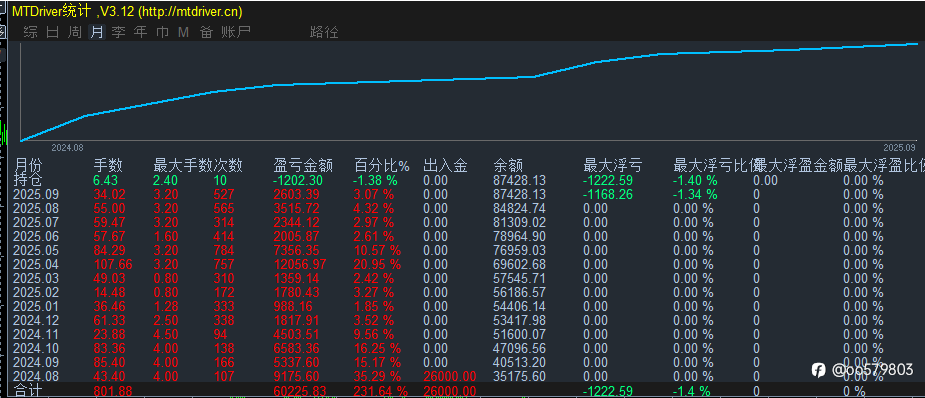This screenshot has width=925, height=398.
Task: Select the 2025.07 month row label
Action: 35,223
